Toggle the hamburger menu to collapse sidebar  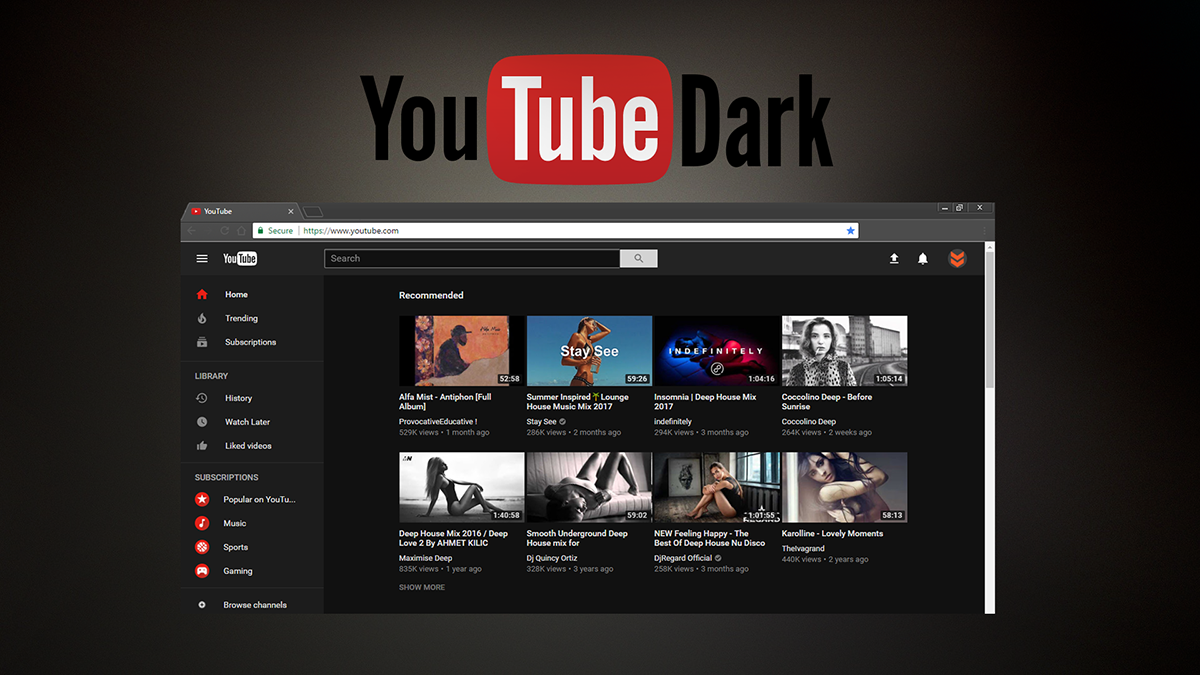tap(201, 258)
